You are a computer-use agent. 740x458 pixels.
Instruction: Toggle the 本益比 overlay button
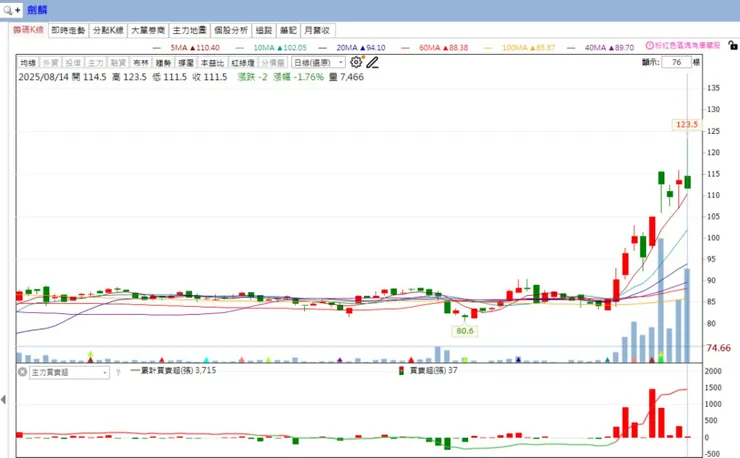coord(212,63)
